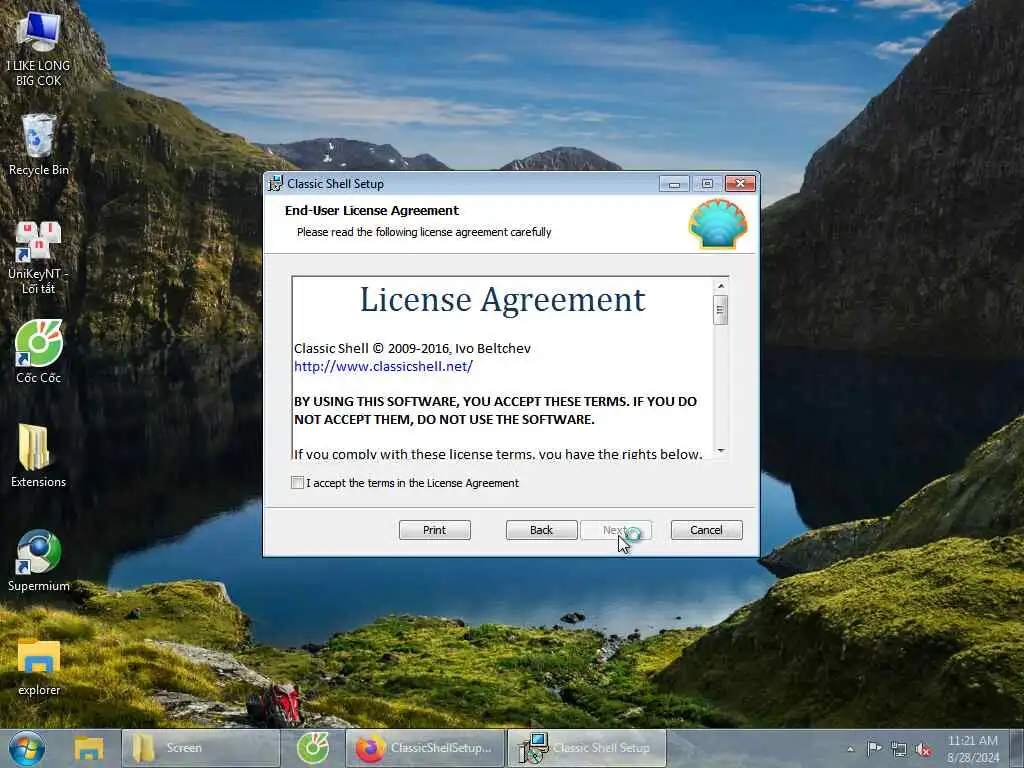Open the network tray icon
The height and width of the screenshot is (768, 1024).
899,750
